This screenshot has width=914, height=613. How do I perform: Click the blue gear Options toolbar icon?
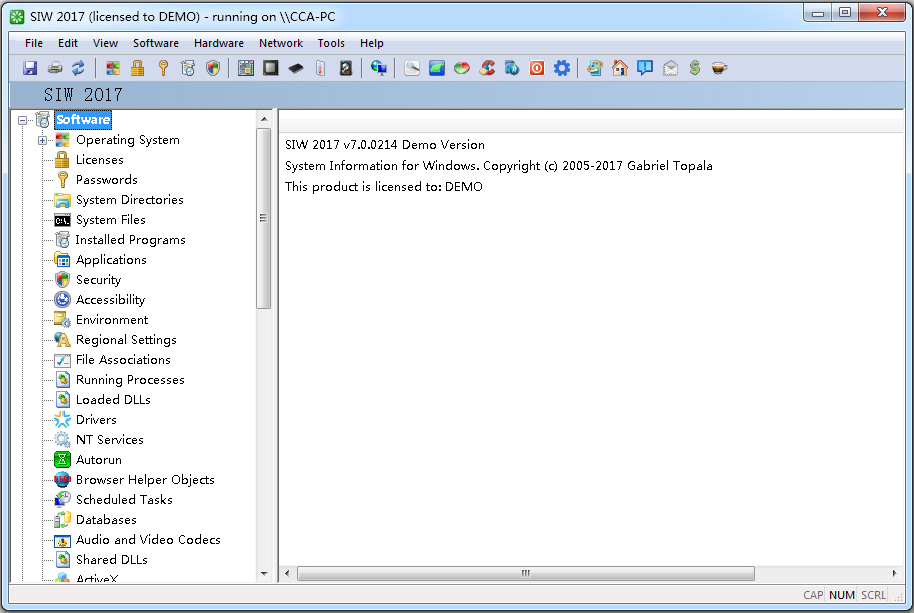click(562, 68)
